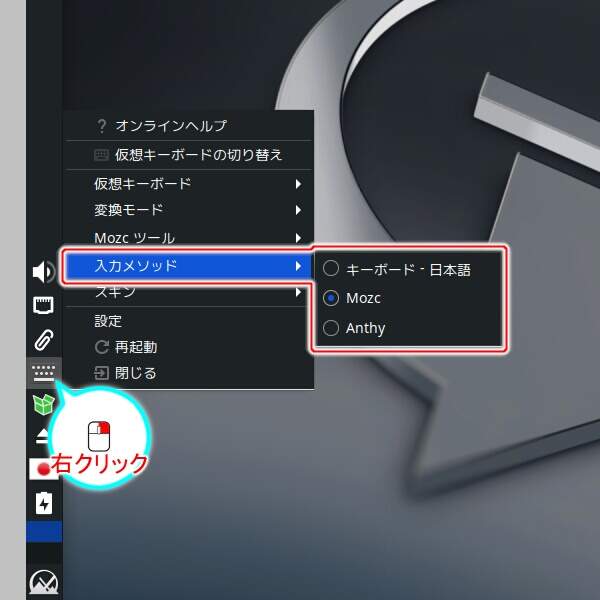Click the blue workspace pager block

click(x=44, y=532)
